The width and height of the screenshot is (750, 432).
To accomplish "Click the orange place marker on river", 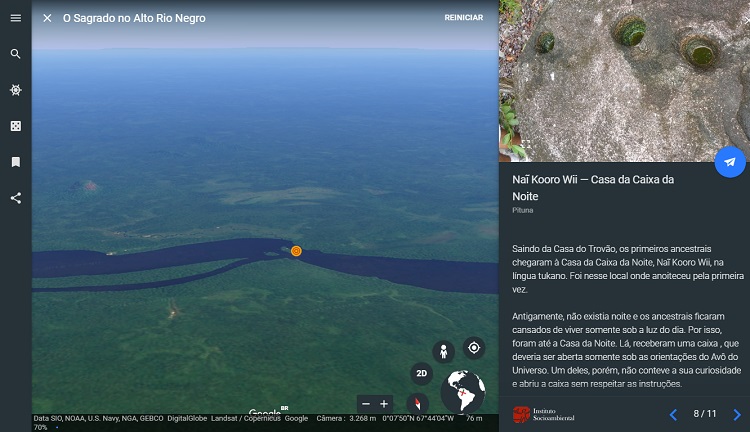I will tap(296, 251).
